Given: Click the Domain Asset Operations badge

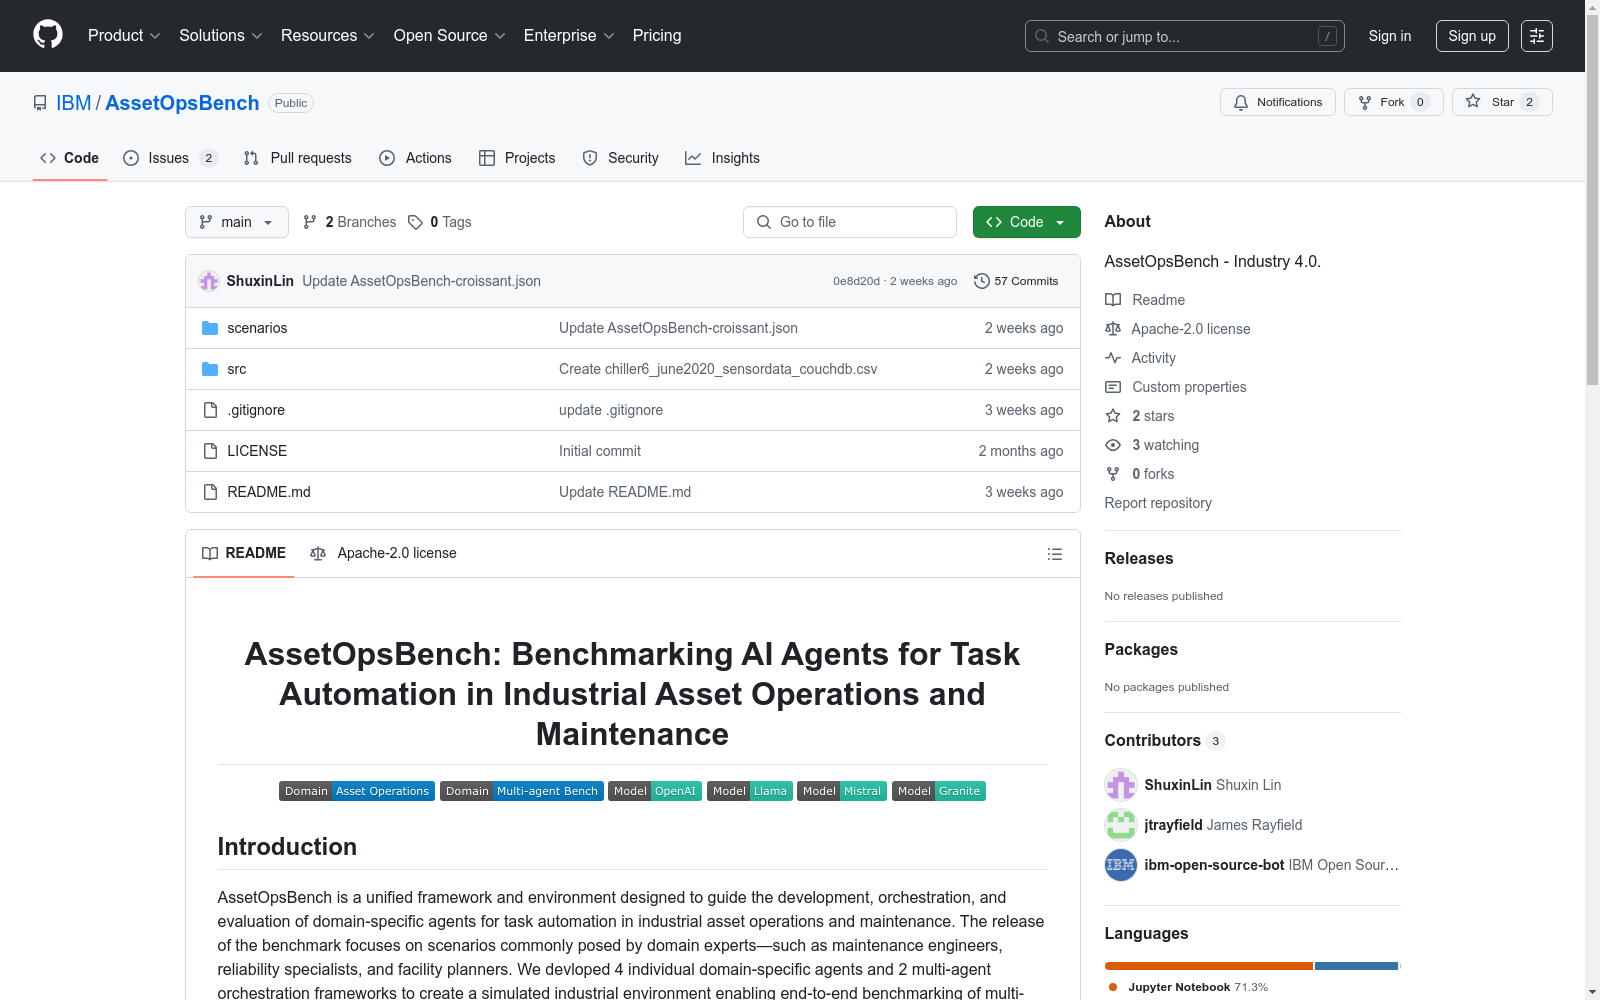Looking at the screenshot, I should click(357, 791).
